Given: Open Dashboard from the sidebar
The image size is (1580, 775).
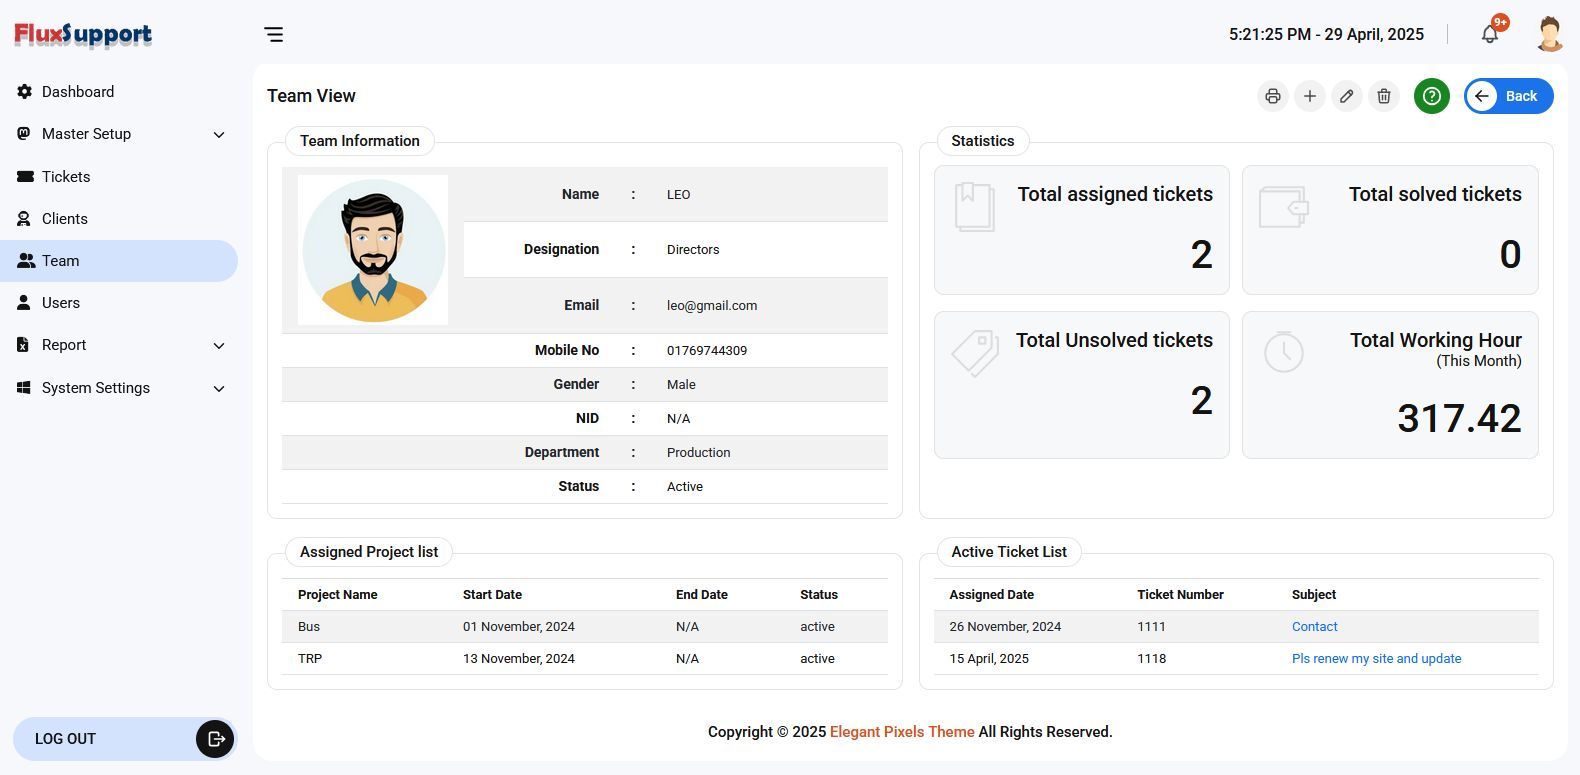Looking at the screenshot, I should coord(78,92).
